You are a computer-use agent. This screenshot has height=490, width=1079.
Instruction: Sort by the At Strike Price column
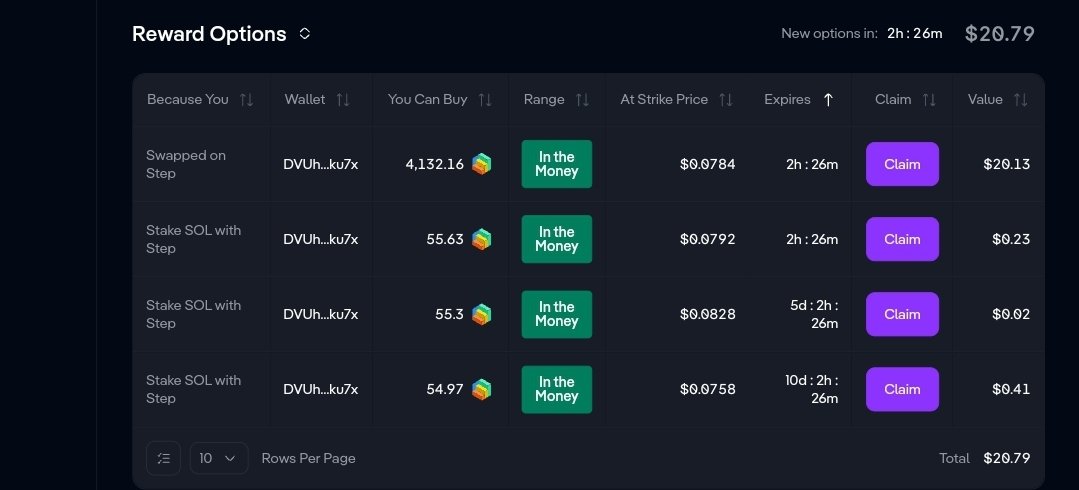click(x=726, y=100)
